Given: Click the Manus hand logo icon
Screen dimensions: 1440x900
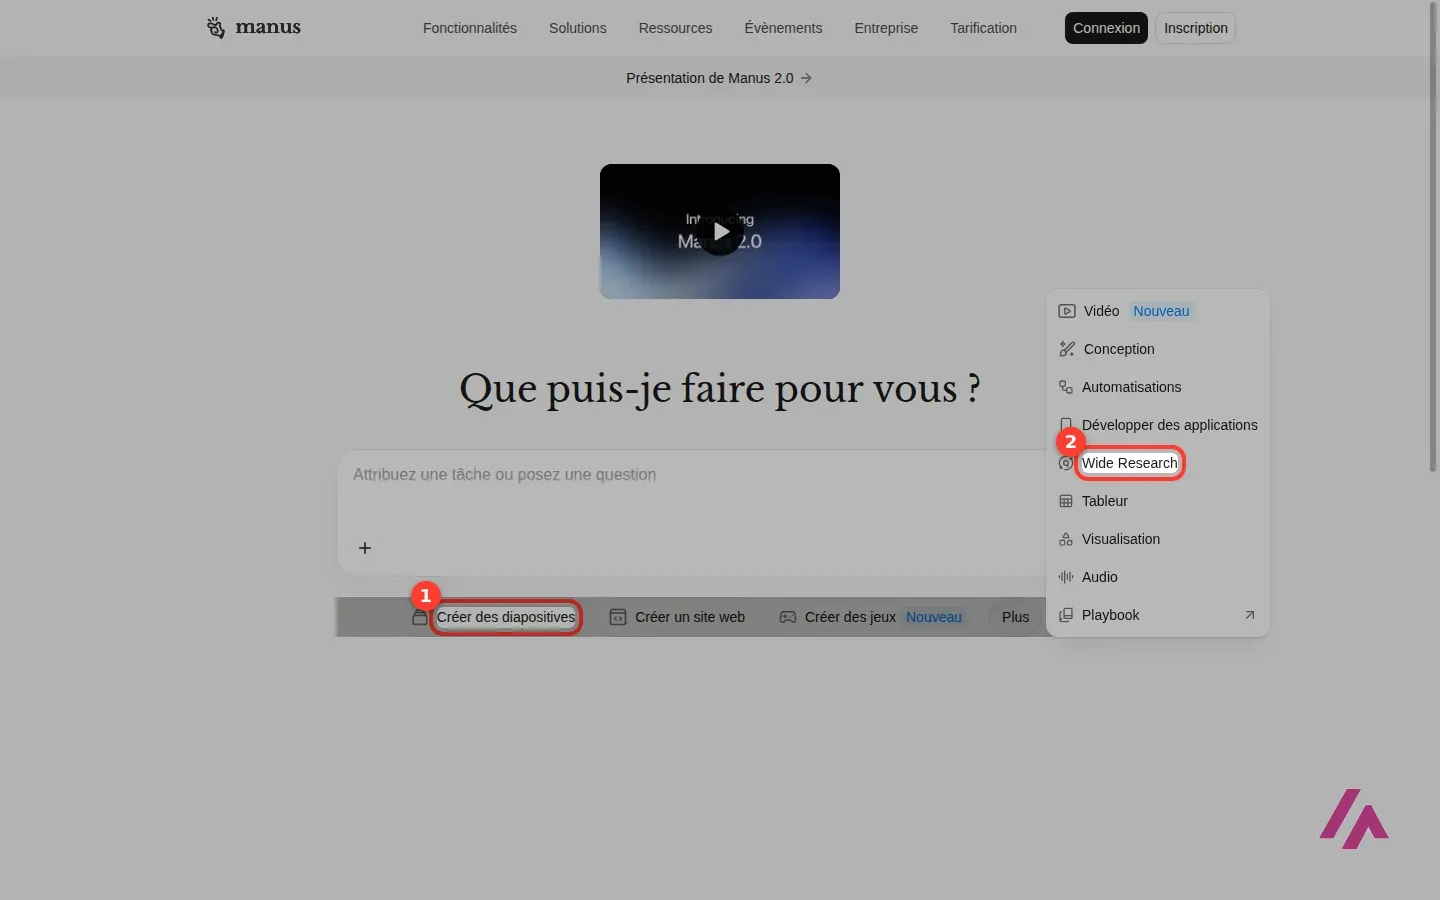Looking at the screenshot, I should click(x=215, y=28).
